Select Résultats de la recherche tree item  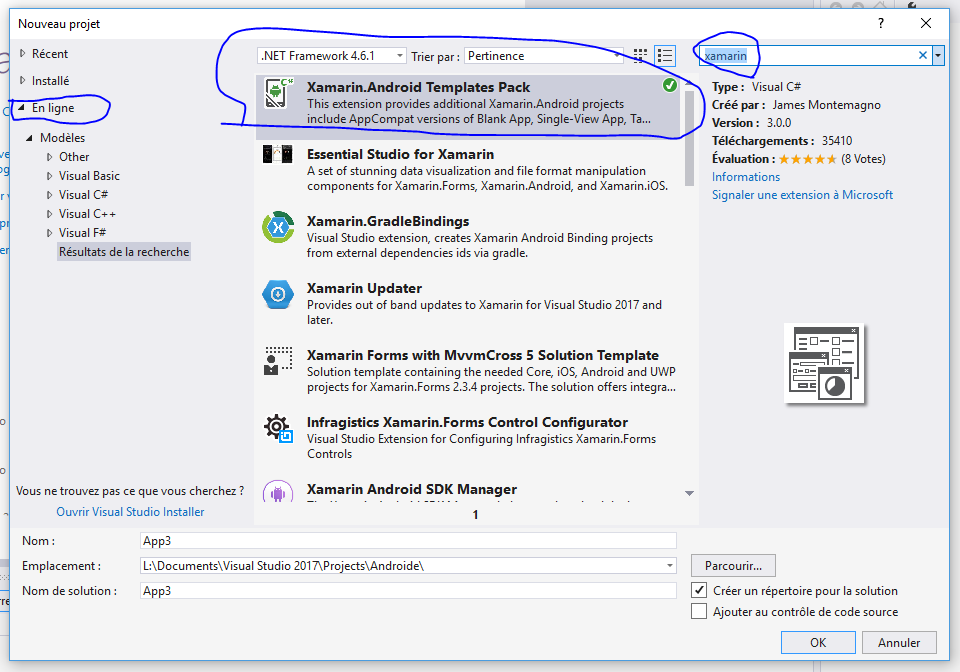pos(124,252)
